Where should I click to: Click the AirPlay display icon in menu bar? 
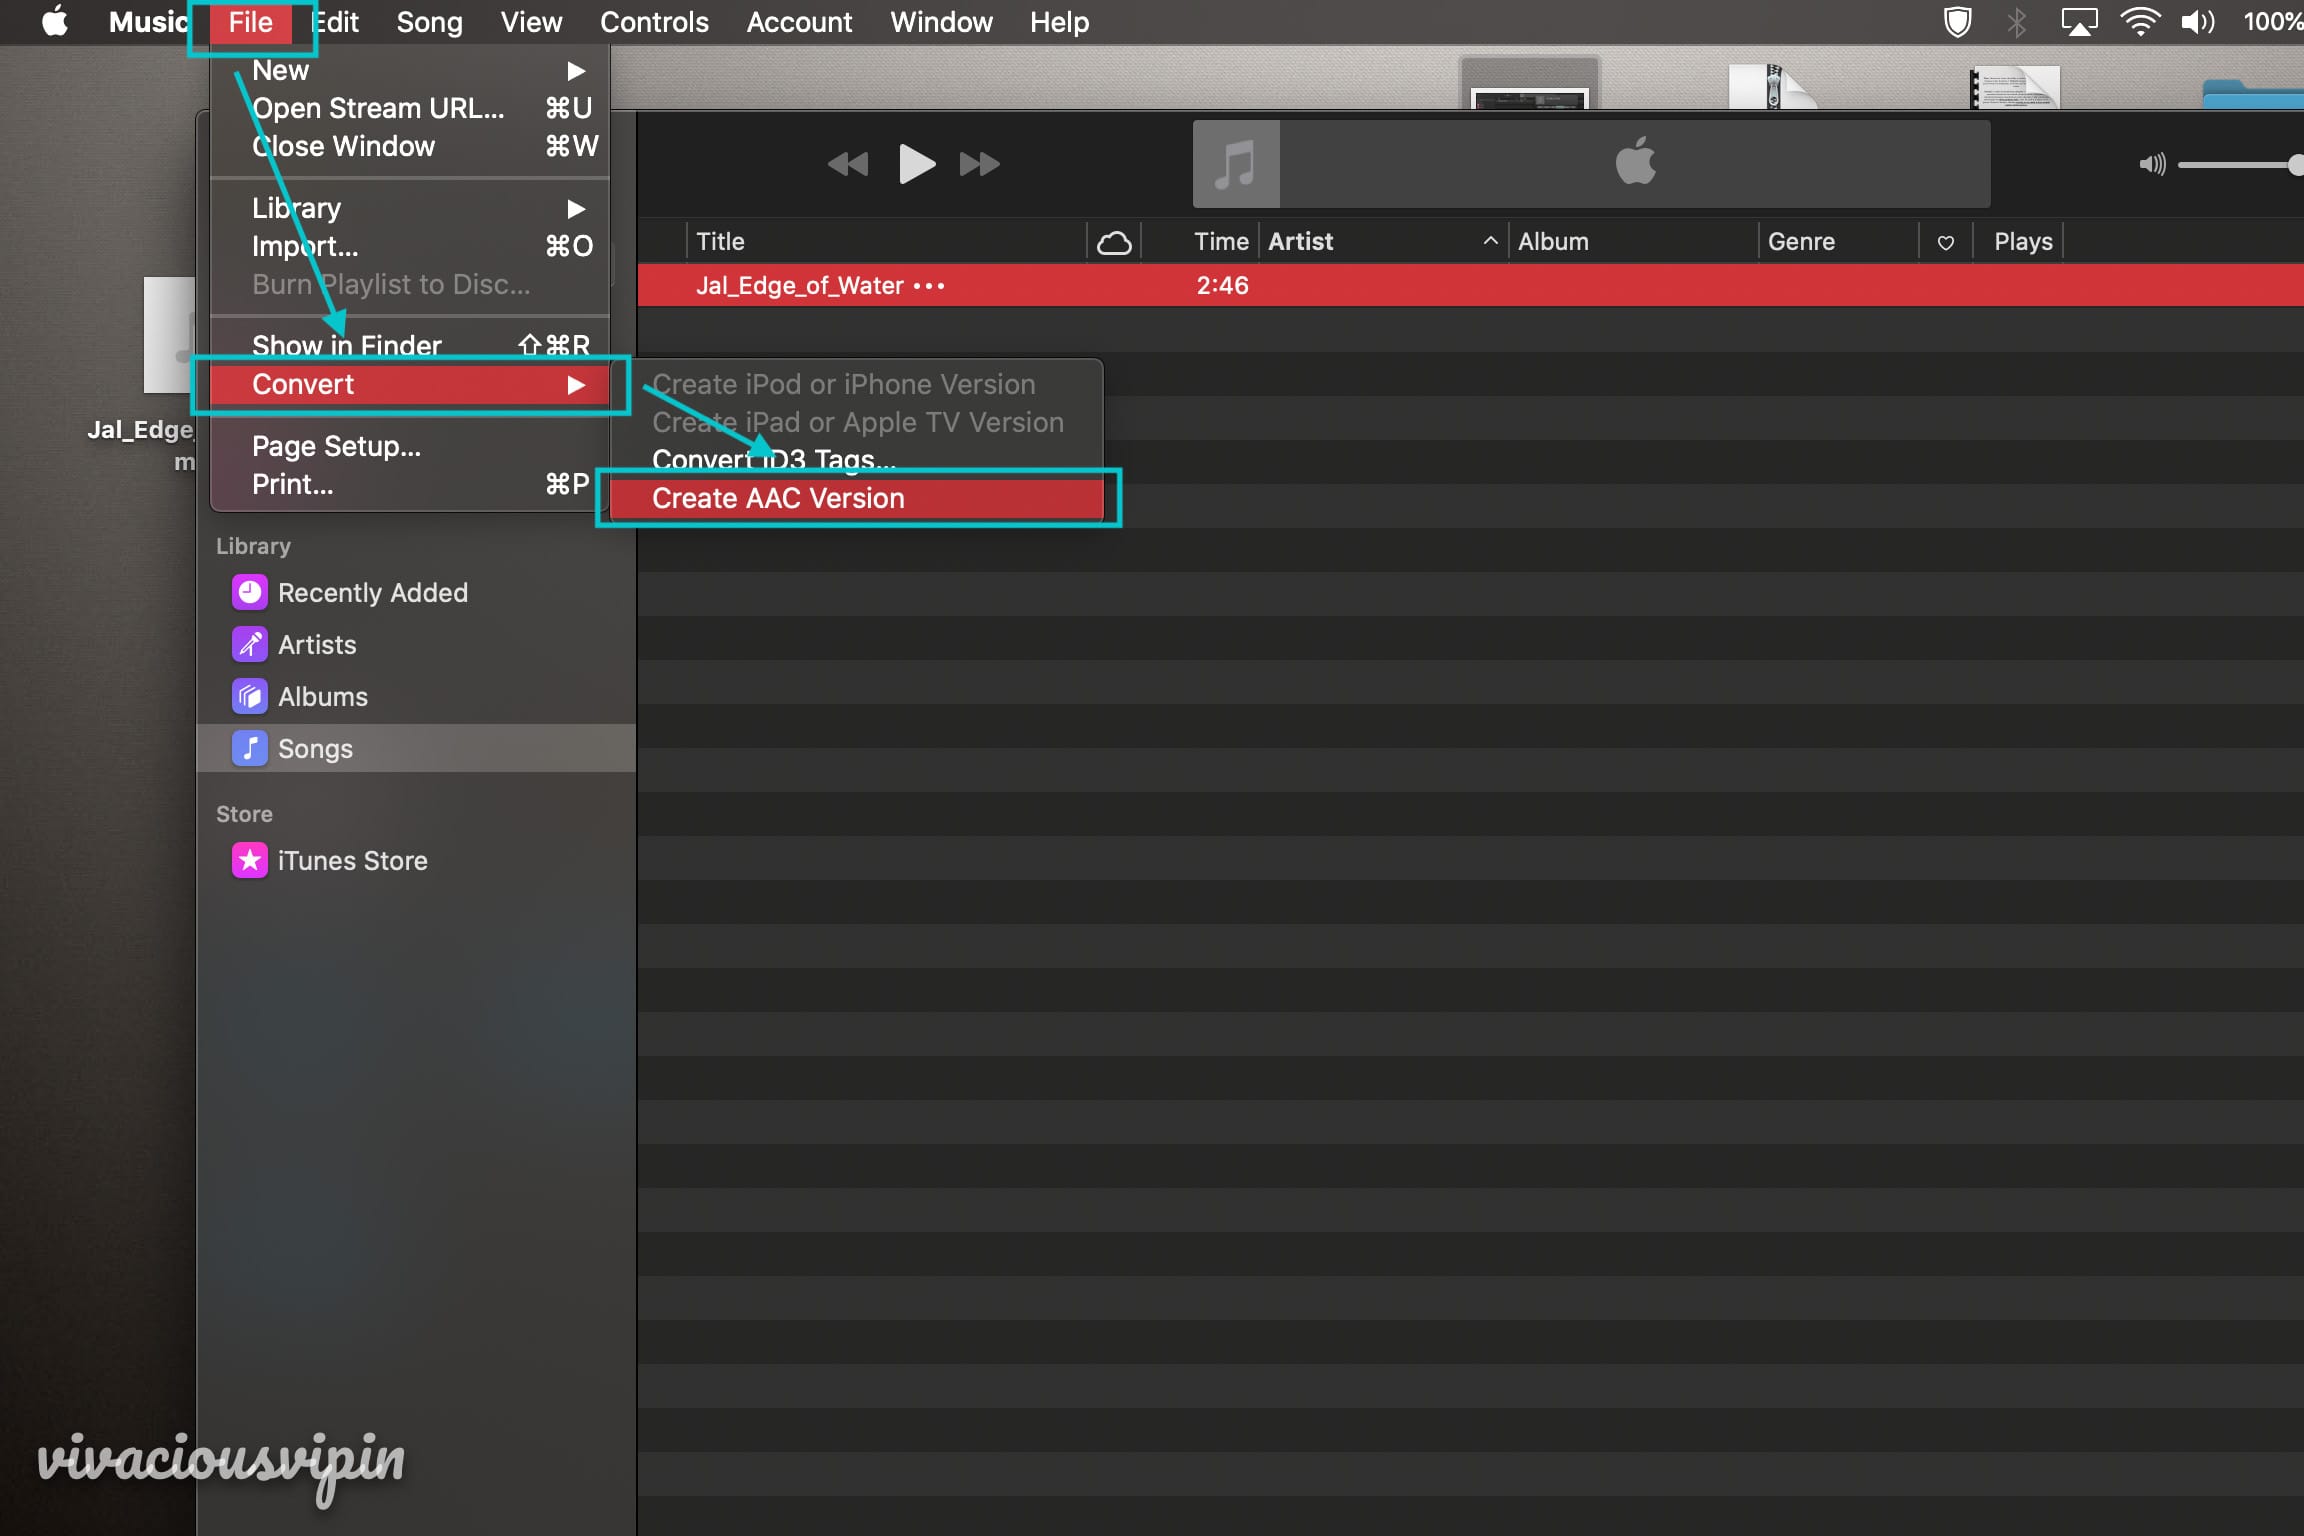click(x=2078, y=21)
